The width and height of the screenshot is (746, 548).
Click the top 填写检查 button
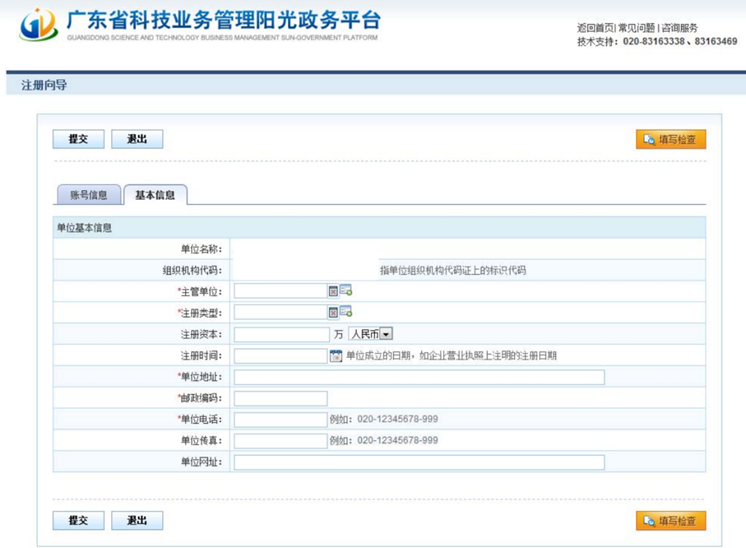pos(670,139)
